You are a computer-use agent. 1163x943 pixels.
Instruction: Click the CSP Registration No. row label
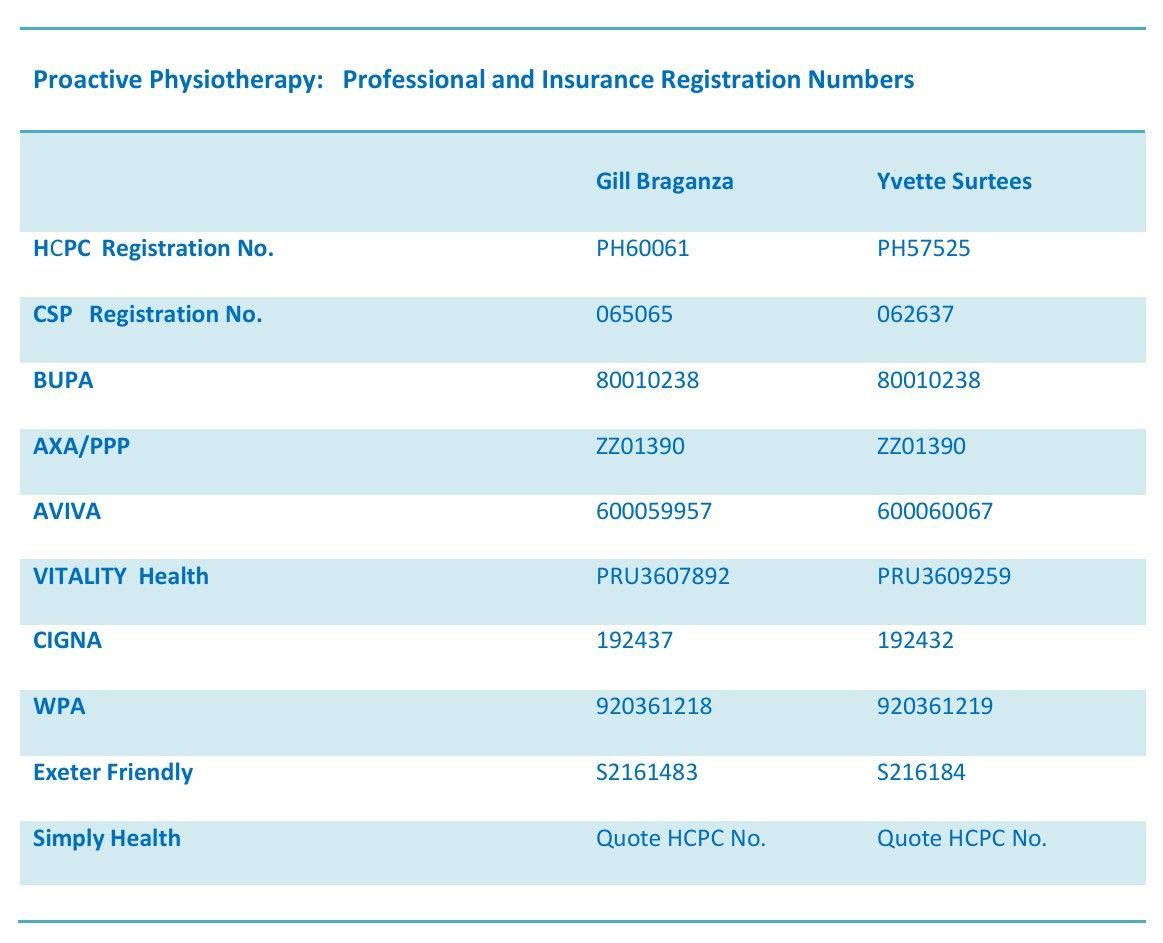click(148, 314)
